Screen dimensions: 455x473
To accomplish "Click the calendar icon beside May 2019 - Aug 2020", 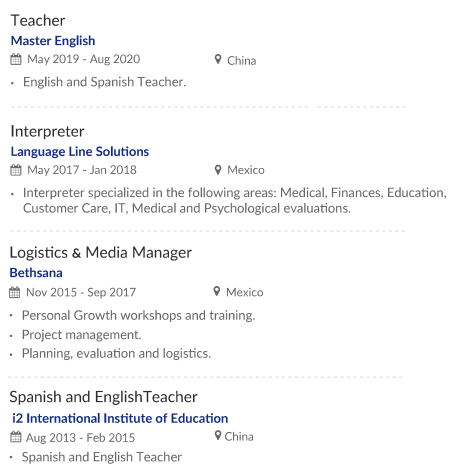I will pyautogui.click(x=16, y=59).
